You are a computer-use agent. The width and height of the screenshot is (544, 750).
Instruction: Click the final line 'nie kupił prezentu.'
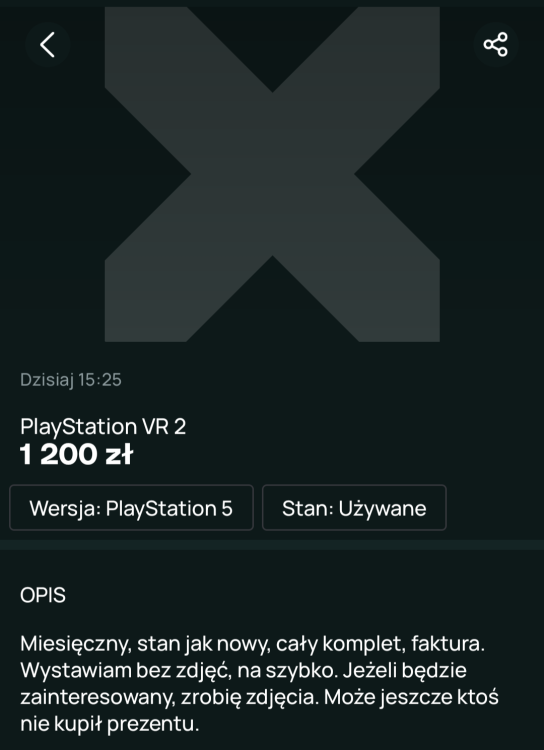click(x=109, y=725)
